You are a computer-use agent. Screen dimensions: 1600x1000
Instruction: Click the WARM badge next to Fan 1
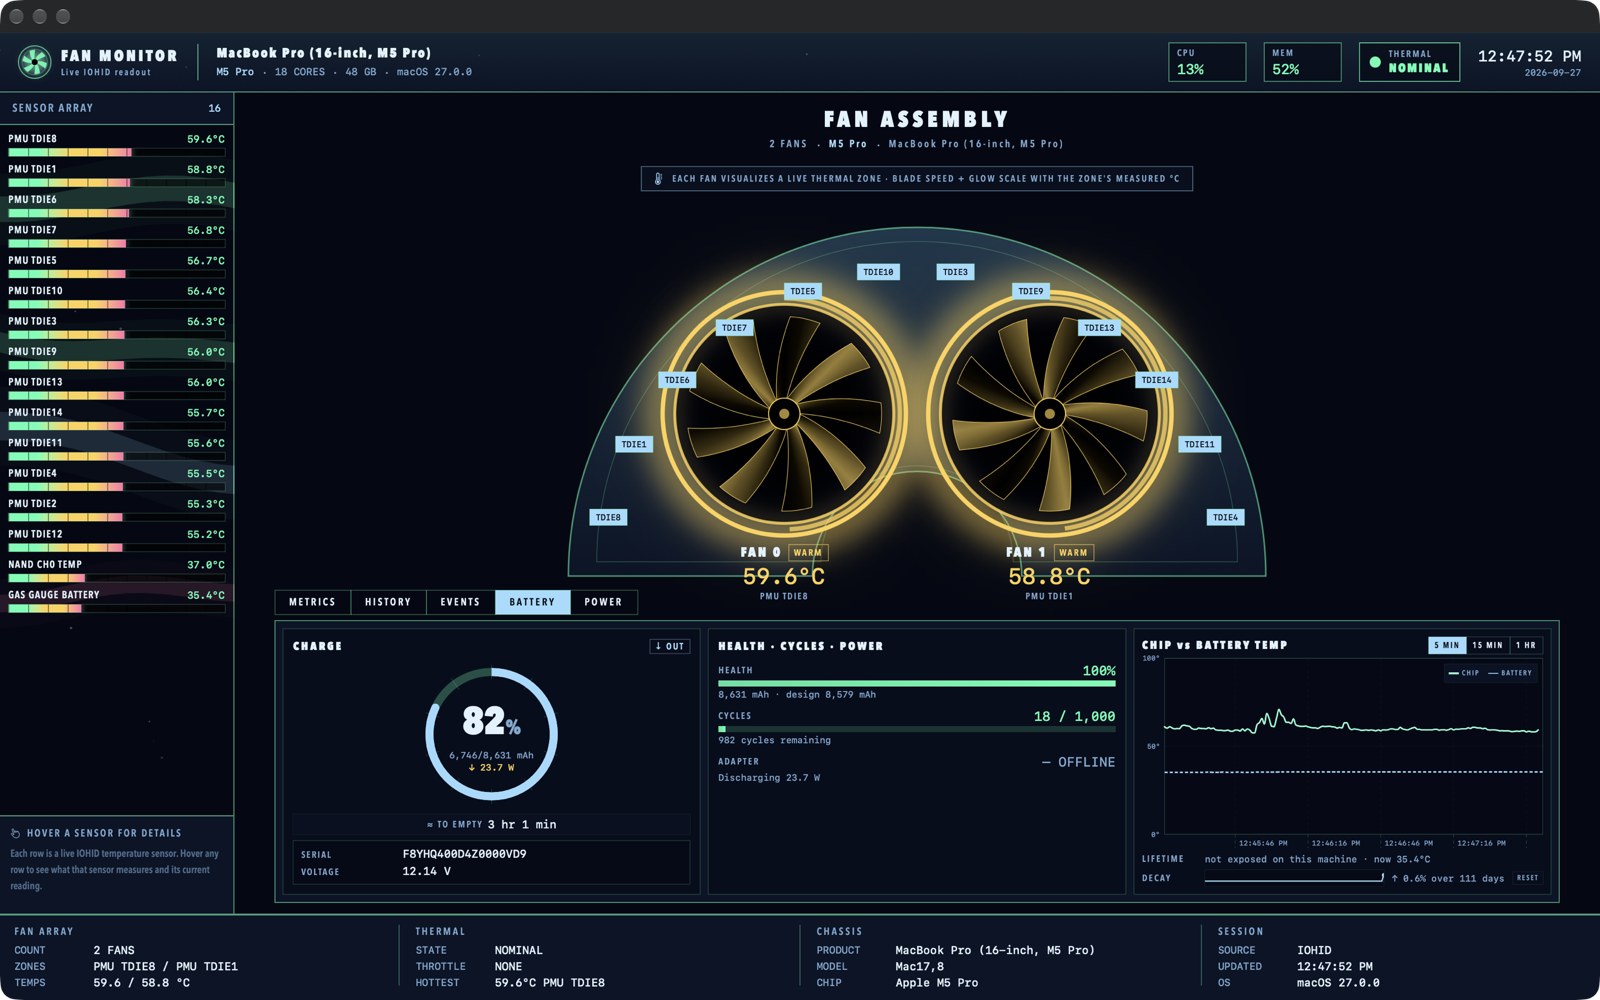[1073, 553]
